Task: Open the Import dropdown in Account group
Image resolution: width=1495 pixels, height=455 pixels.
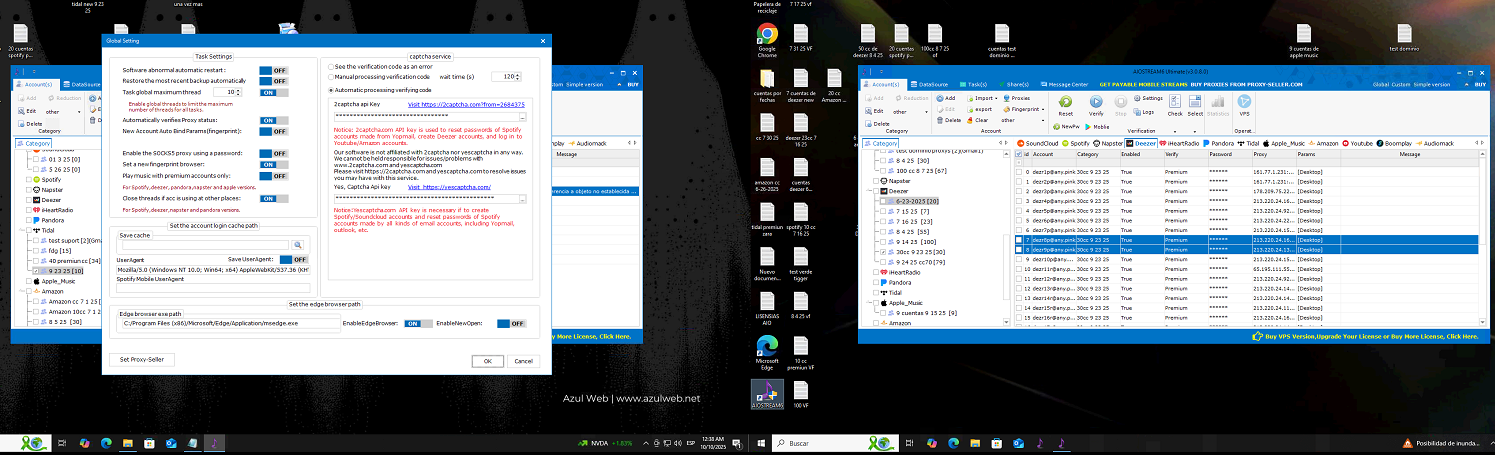Action: click(x=984, y=98)
